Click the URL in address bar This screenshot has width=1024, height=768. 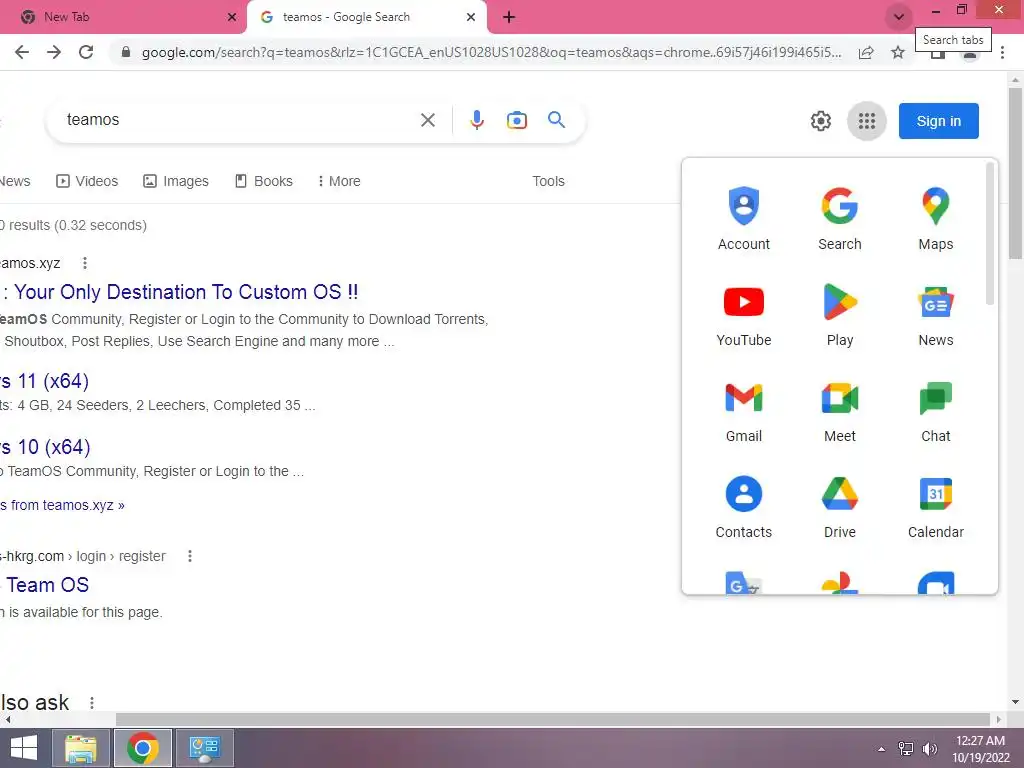click(x=491, y=52)
